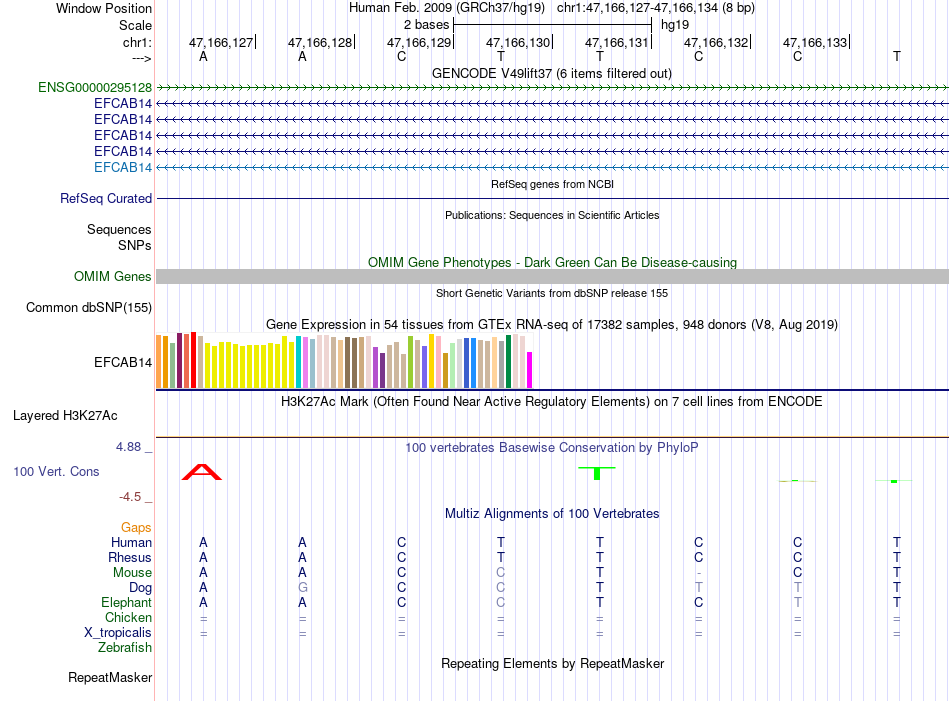Click EFCAB14 label beside GTEx expression bars
This screenshot has height=701, width=950.
[x=123, y=362]
